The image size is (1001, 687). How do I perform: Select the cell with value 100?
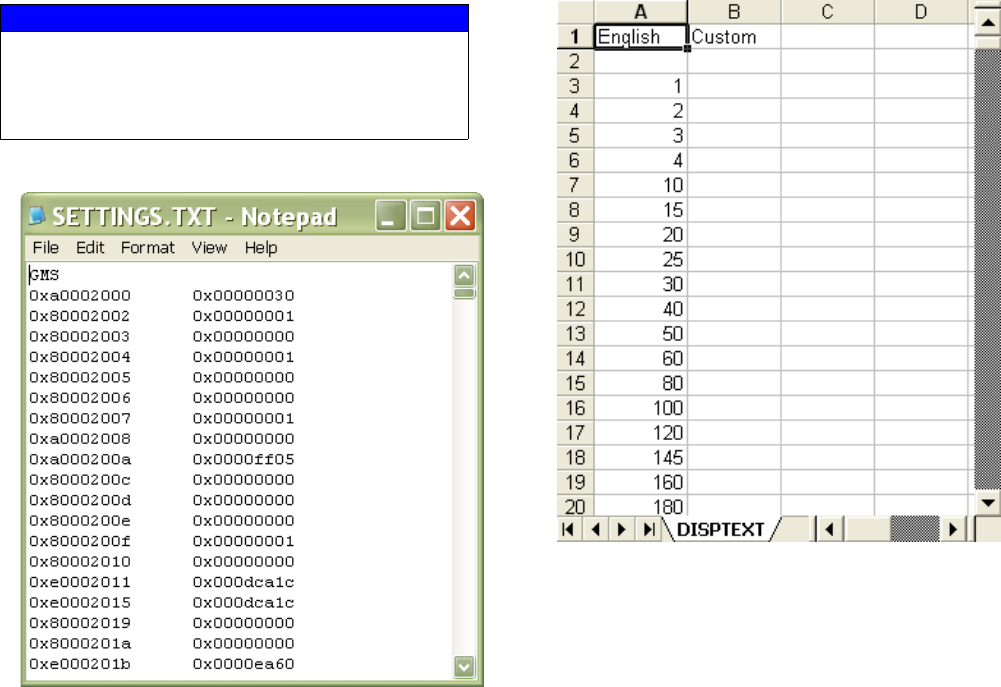[x=640, y=407]
